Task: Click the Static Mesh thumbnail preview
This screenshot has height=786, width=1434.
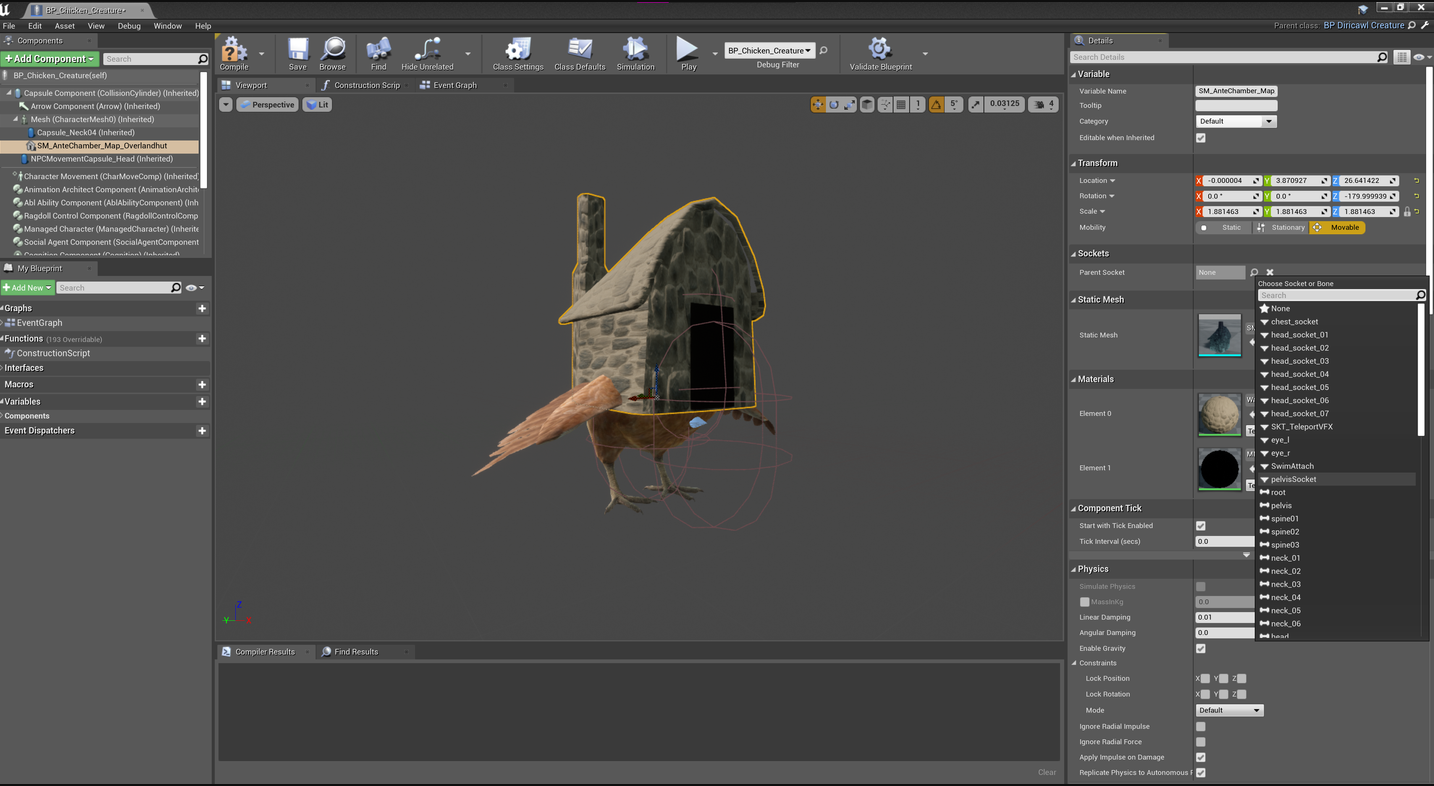Action: pos(1219,335)
